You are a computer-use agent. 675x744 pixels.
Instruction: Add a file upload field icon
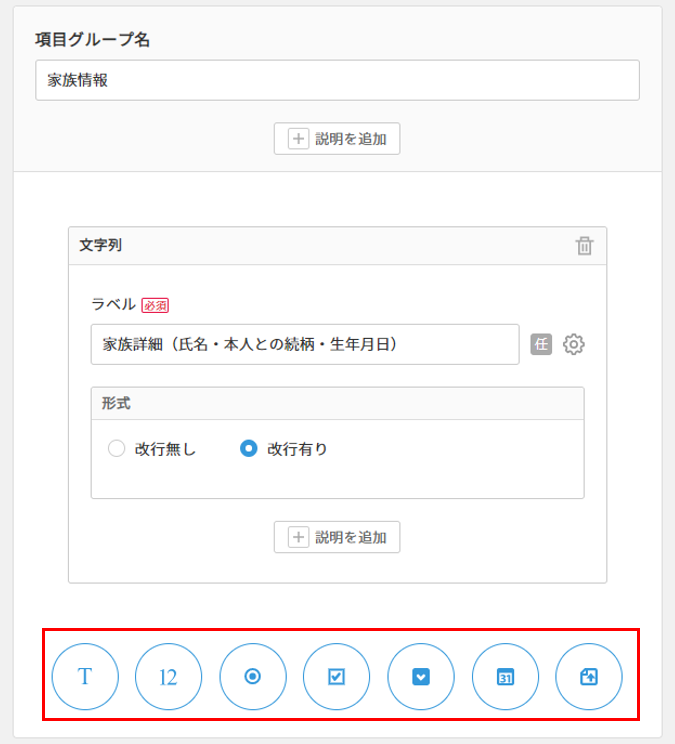point(589,677)
